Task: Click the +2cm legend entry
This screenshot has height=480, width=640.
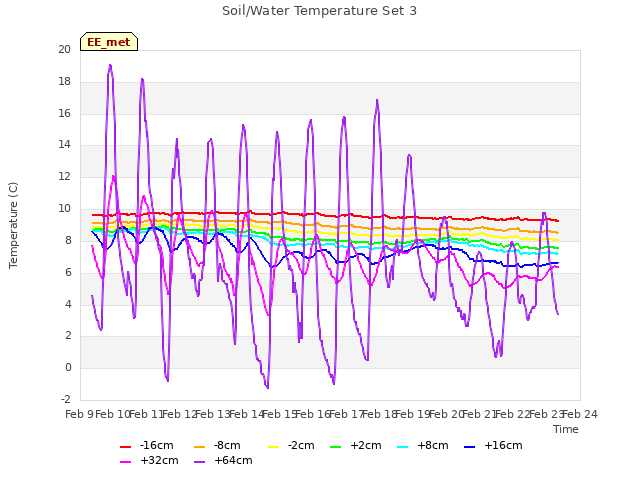Action: (356, 445)
